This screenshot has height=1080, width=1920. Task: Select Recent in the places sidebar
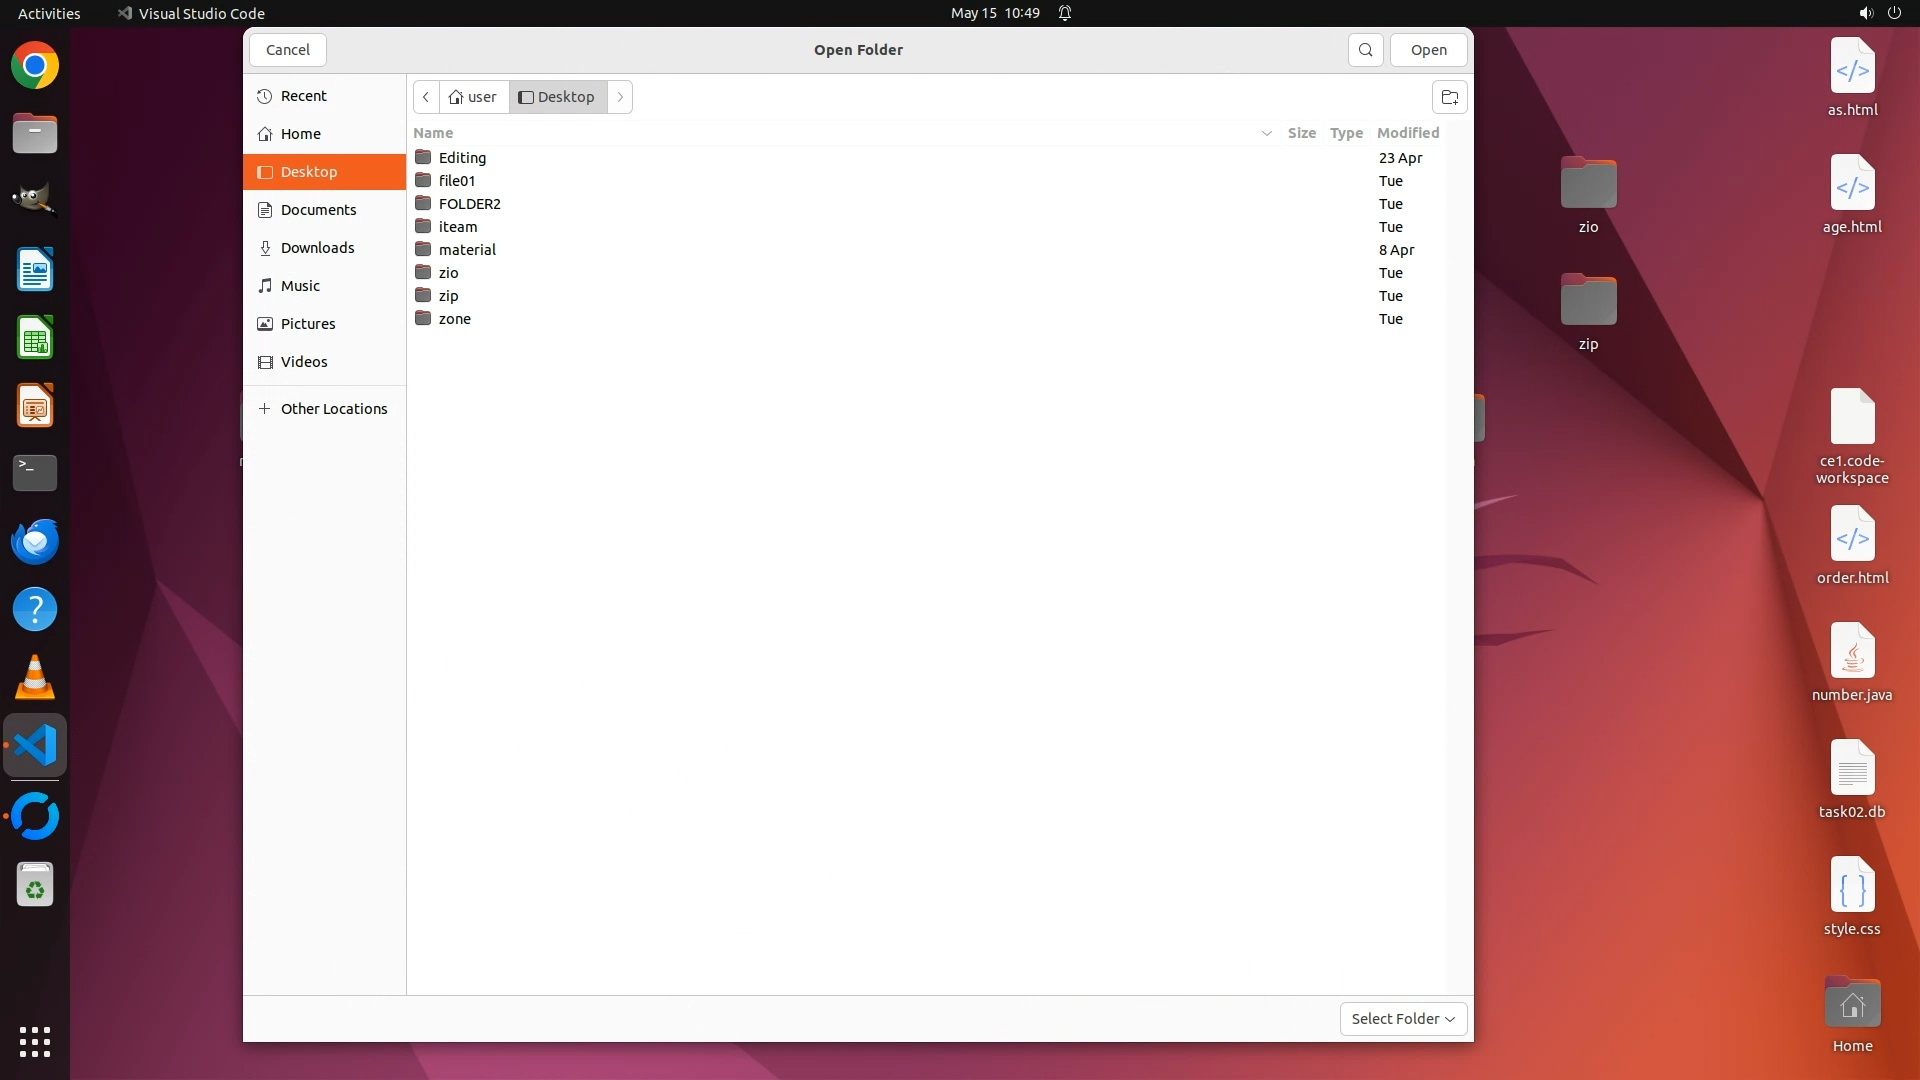point(303,96)
